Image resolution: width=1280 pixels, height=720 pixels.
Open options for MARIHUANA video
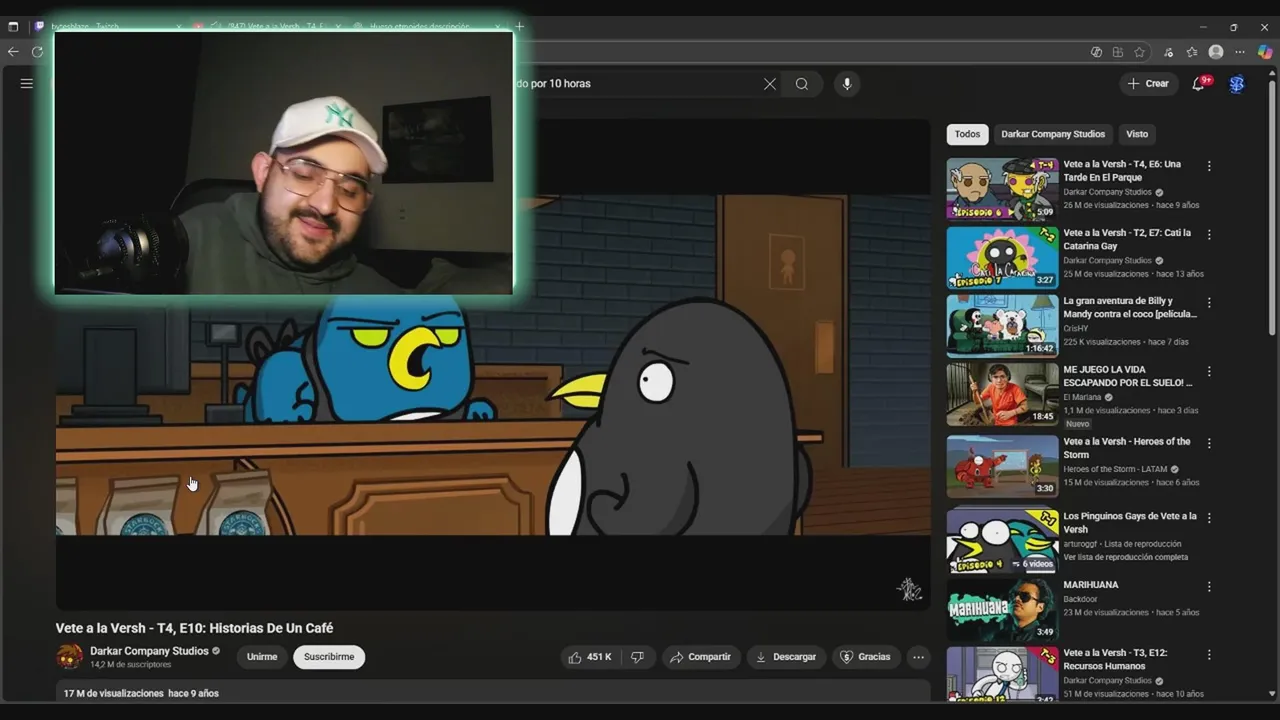1209,587
